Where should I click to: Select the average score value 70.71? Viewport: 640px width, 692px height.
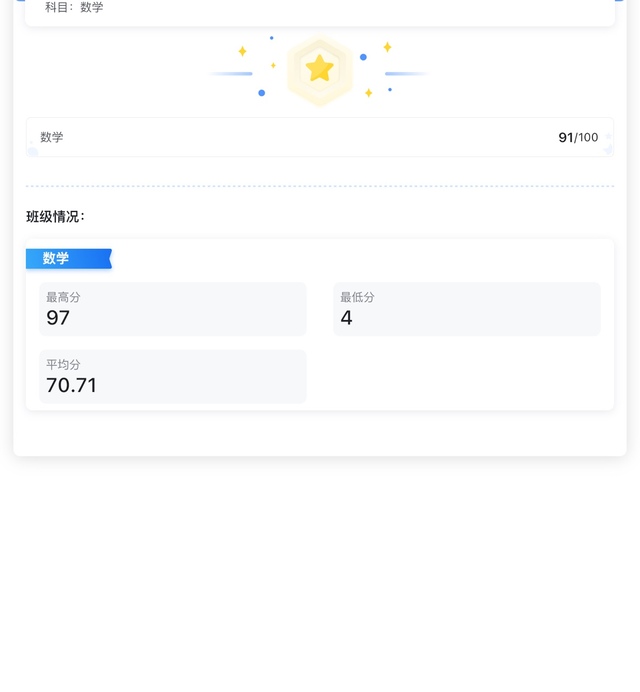tap(71, 385)
